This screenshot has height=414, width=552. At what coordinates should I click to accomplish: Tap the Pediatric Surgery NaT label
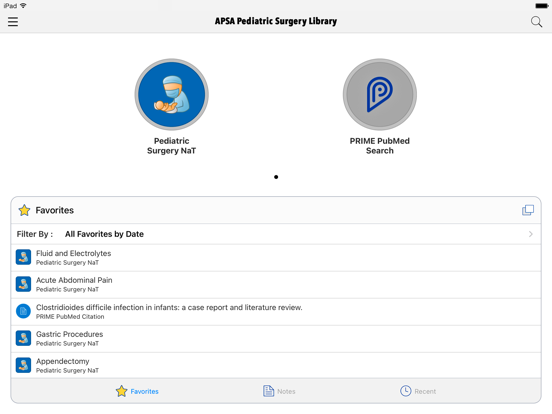(x=171, y=146)
